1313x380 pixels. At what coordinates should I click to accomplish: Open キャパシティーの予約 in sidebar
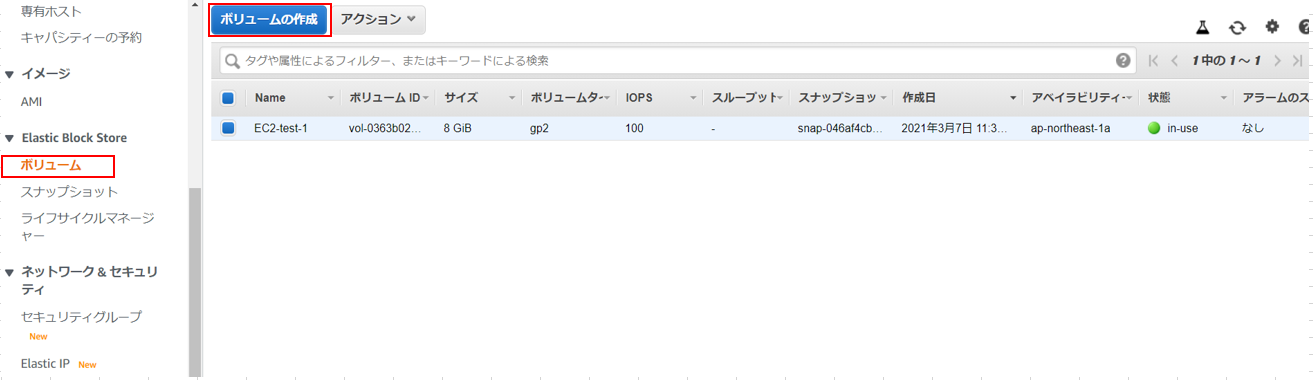81,38
